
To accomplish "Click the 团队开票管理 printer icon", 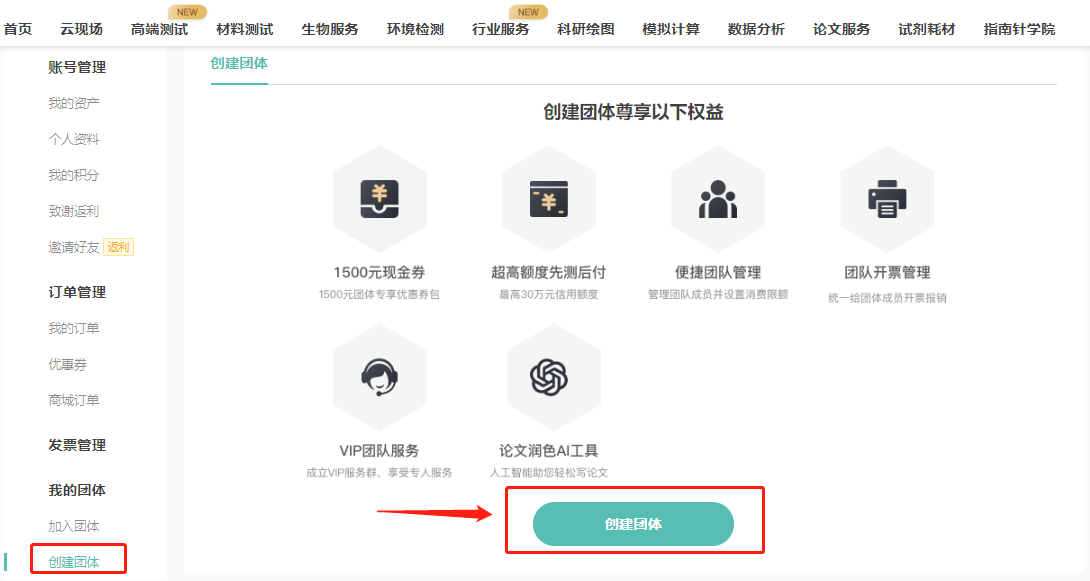I will tap(886, 197).
